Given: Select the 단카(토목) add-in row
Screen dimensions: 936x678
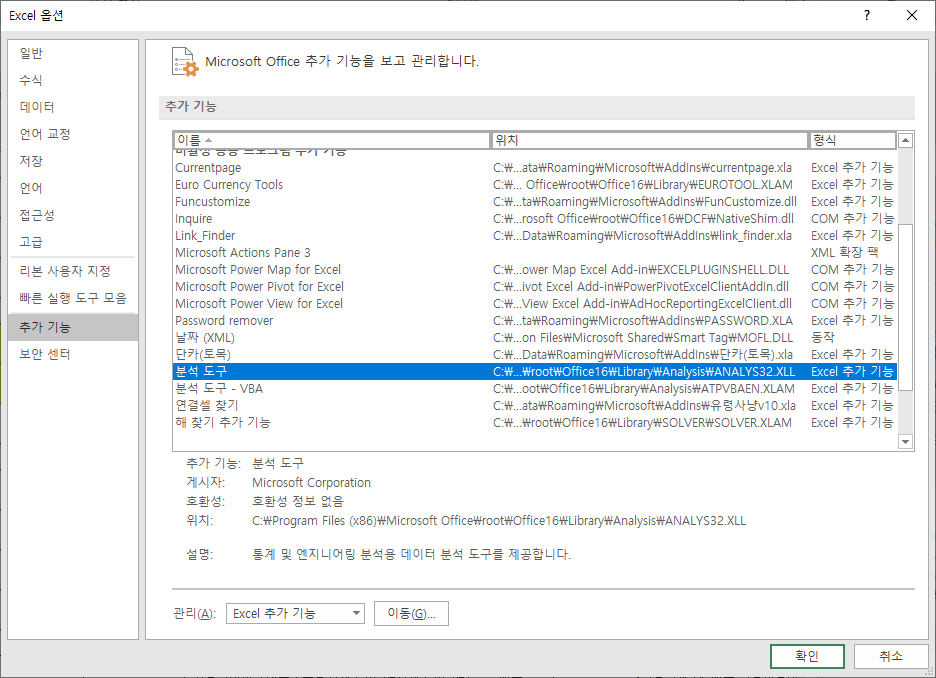Looking at the screenshot, I should coord(534,355).
